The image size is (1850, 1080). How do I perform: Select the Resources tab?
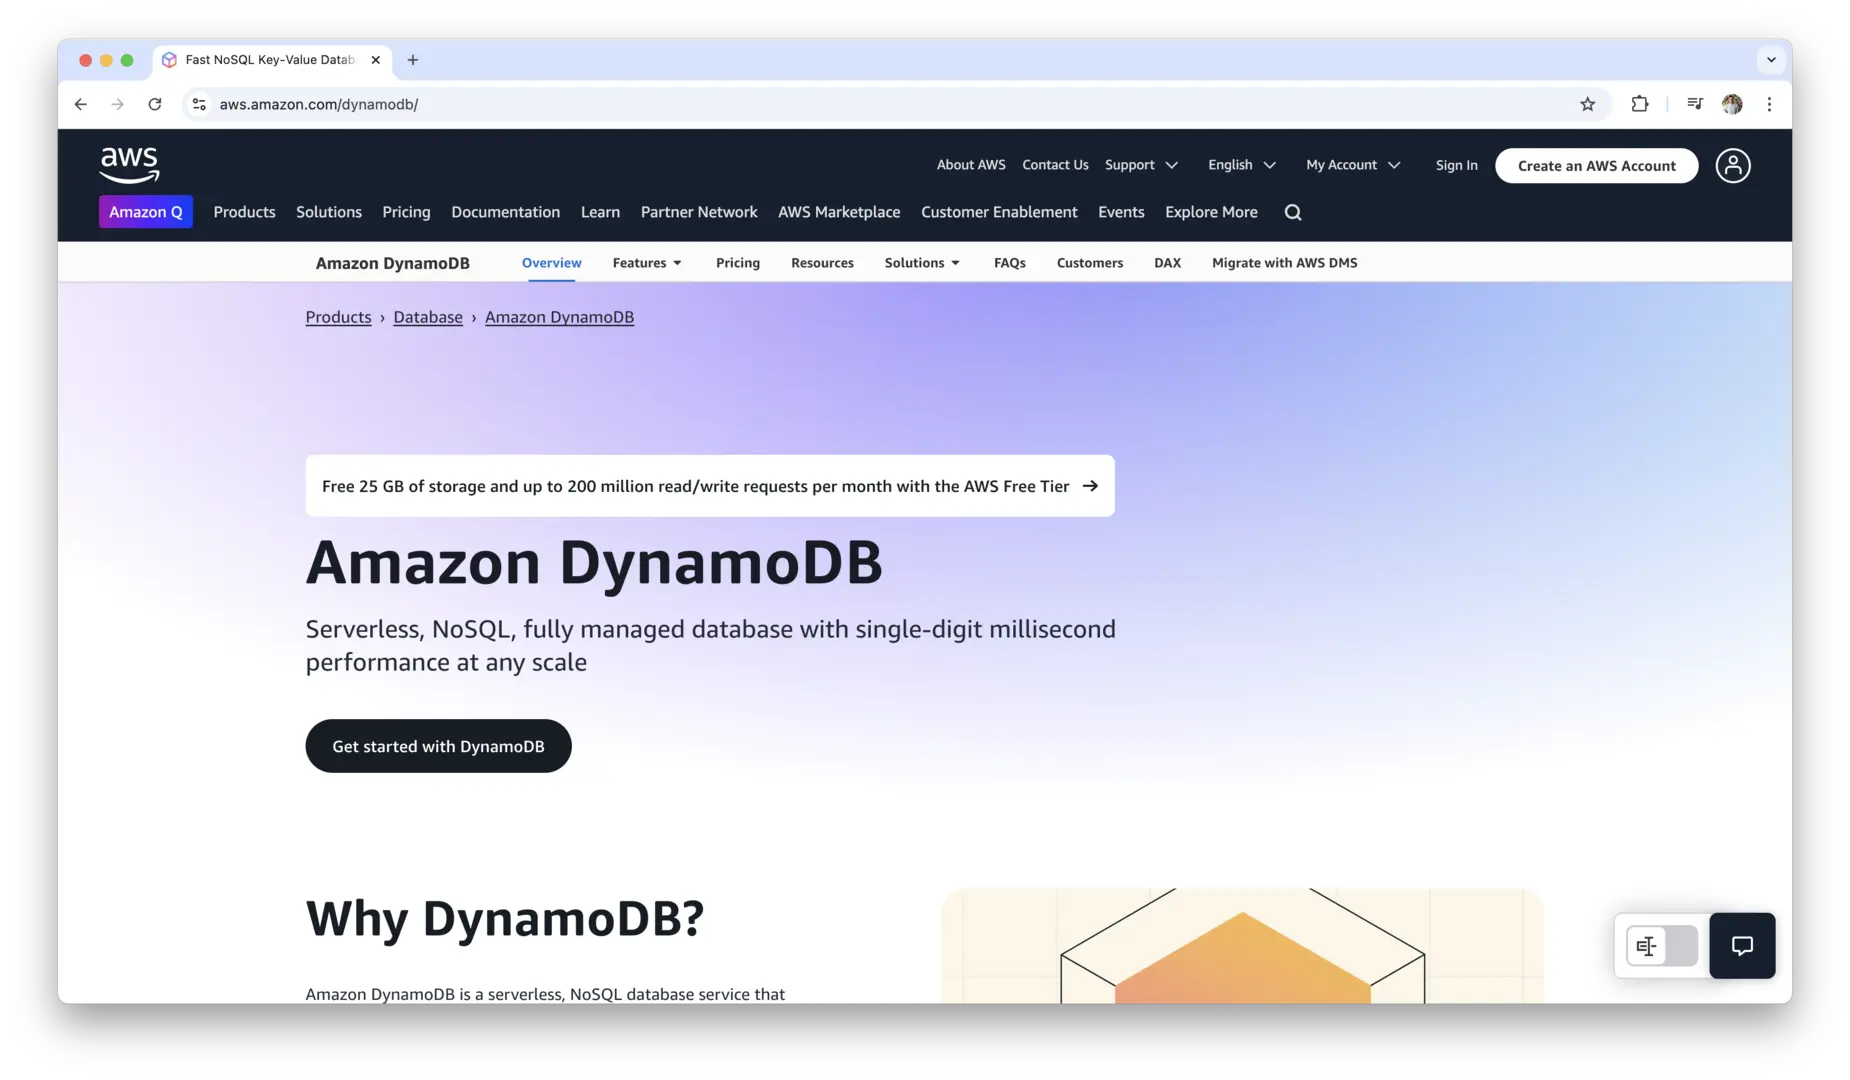(822, 263)
